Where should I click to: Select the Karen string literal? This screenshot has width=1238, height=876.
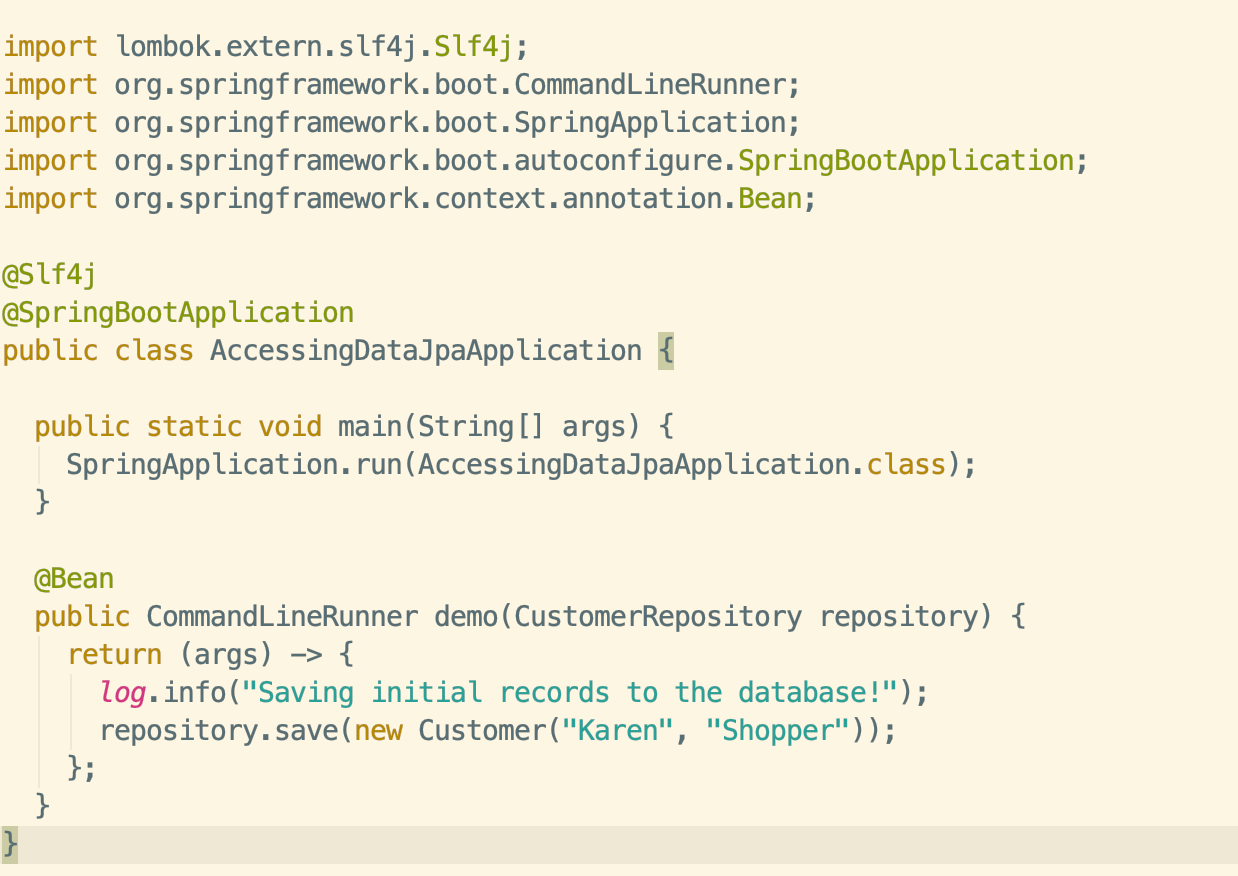coord(618,730)
